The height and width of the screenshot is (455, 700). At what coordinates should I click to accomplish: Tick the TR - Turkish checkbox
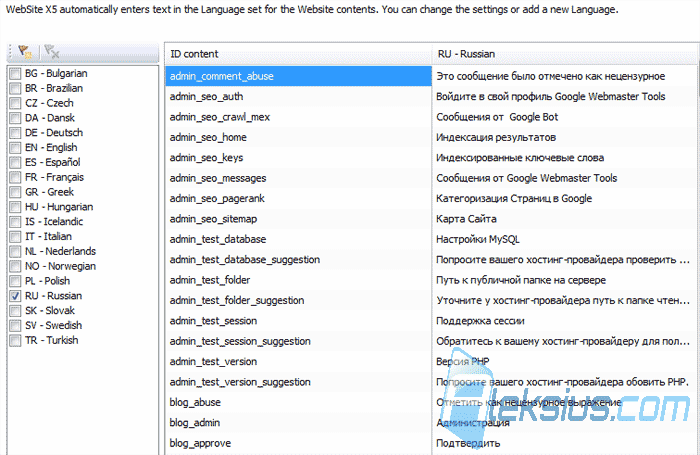click(x=15, y=340)
